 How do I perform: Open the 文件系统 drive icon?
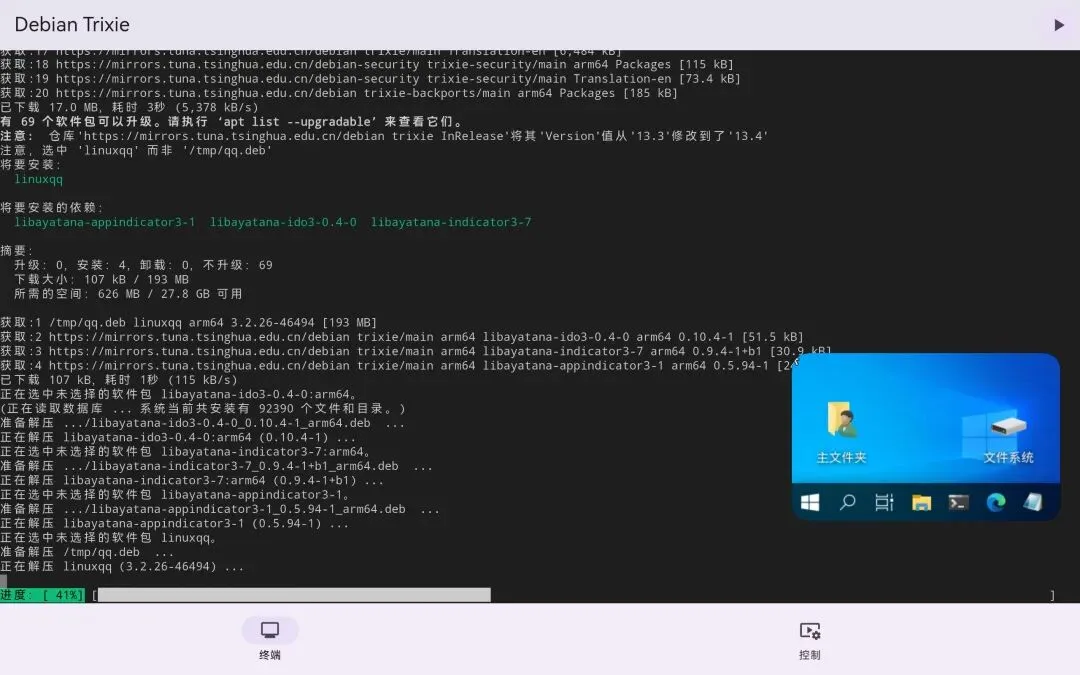[x=1008, y=437]
